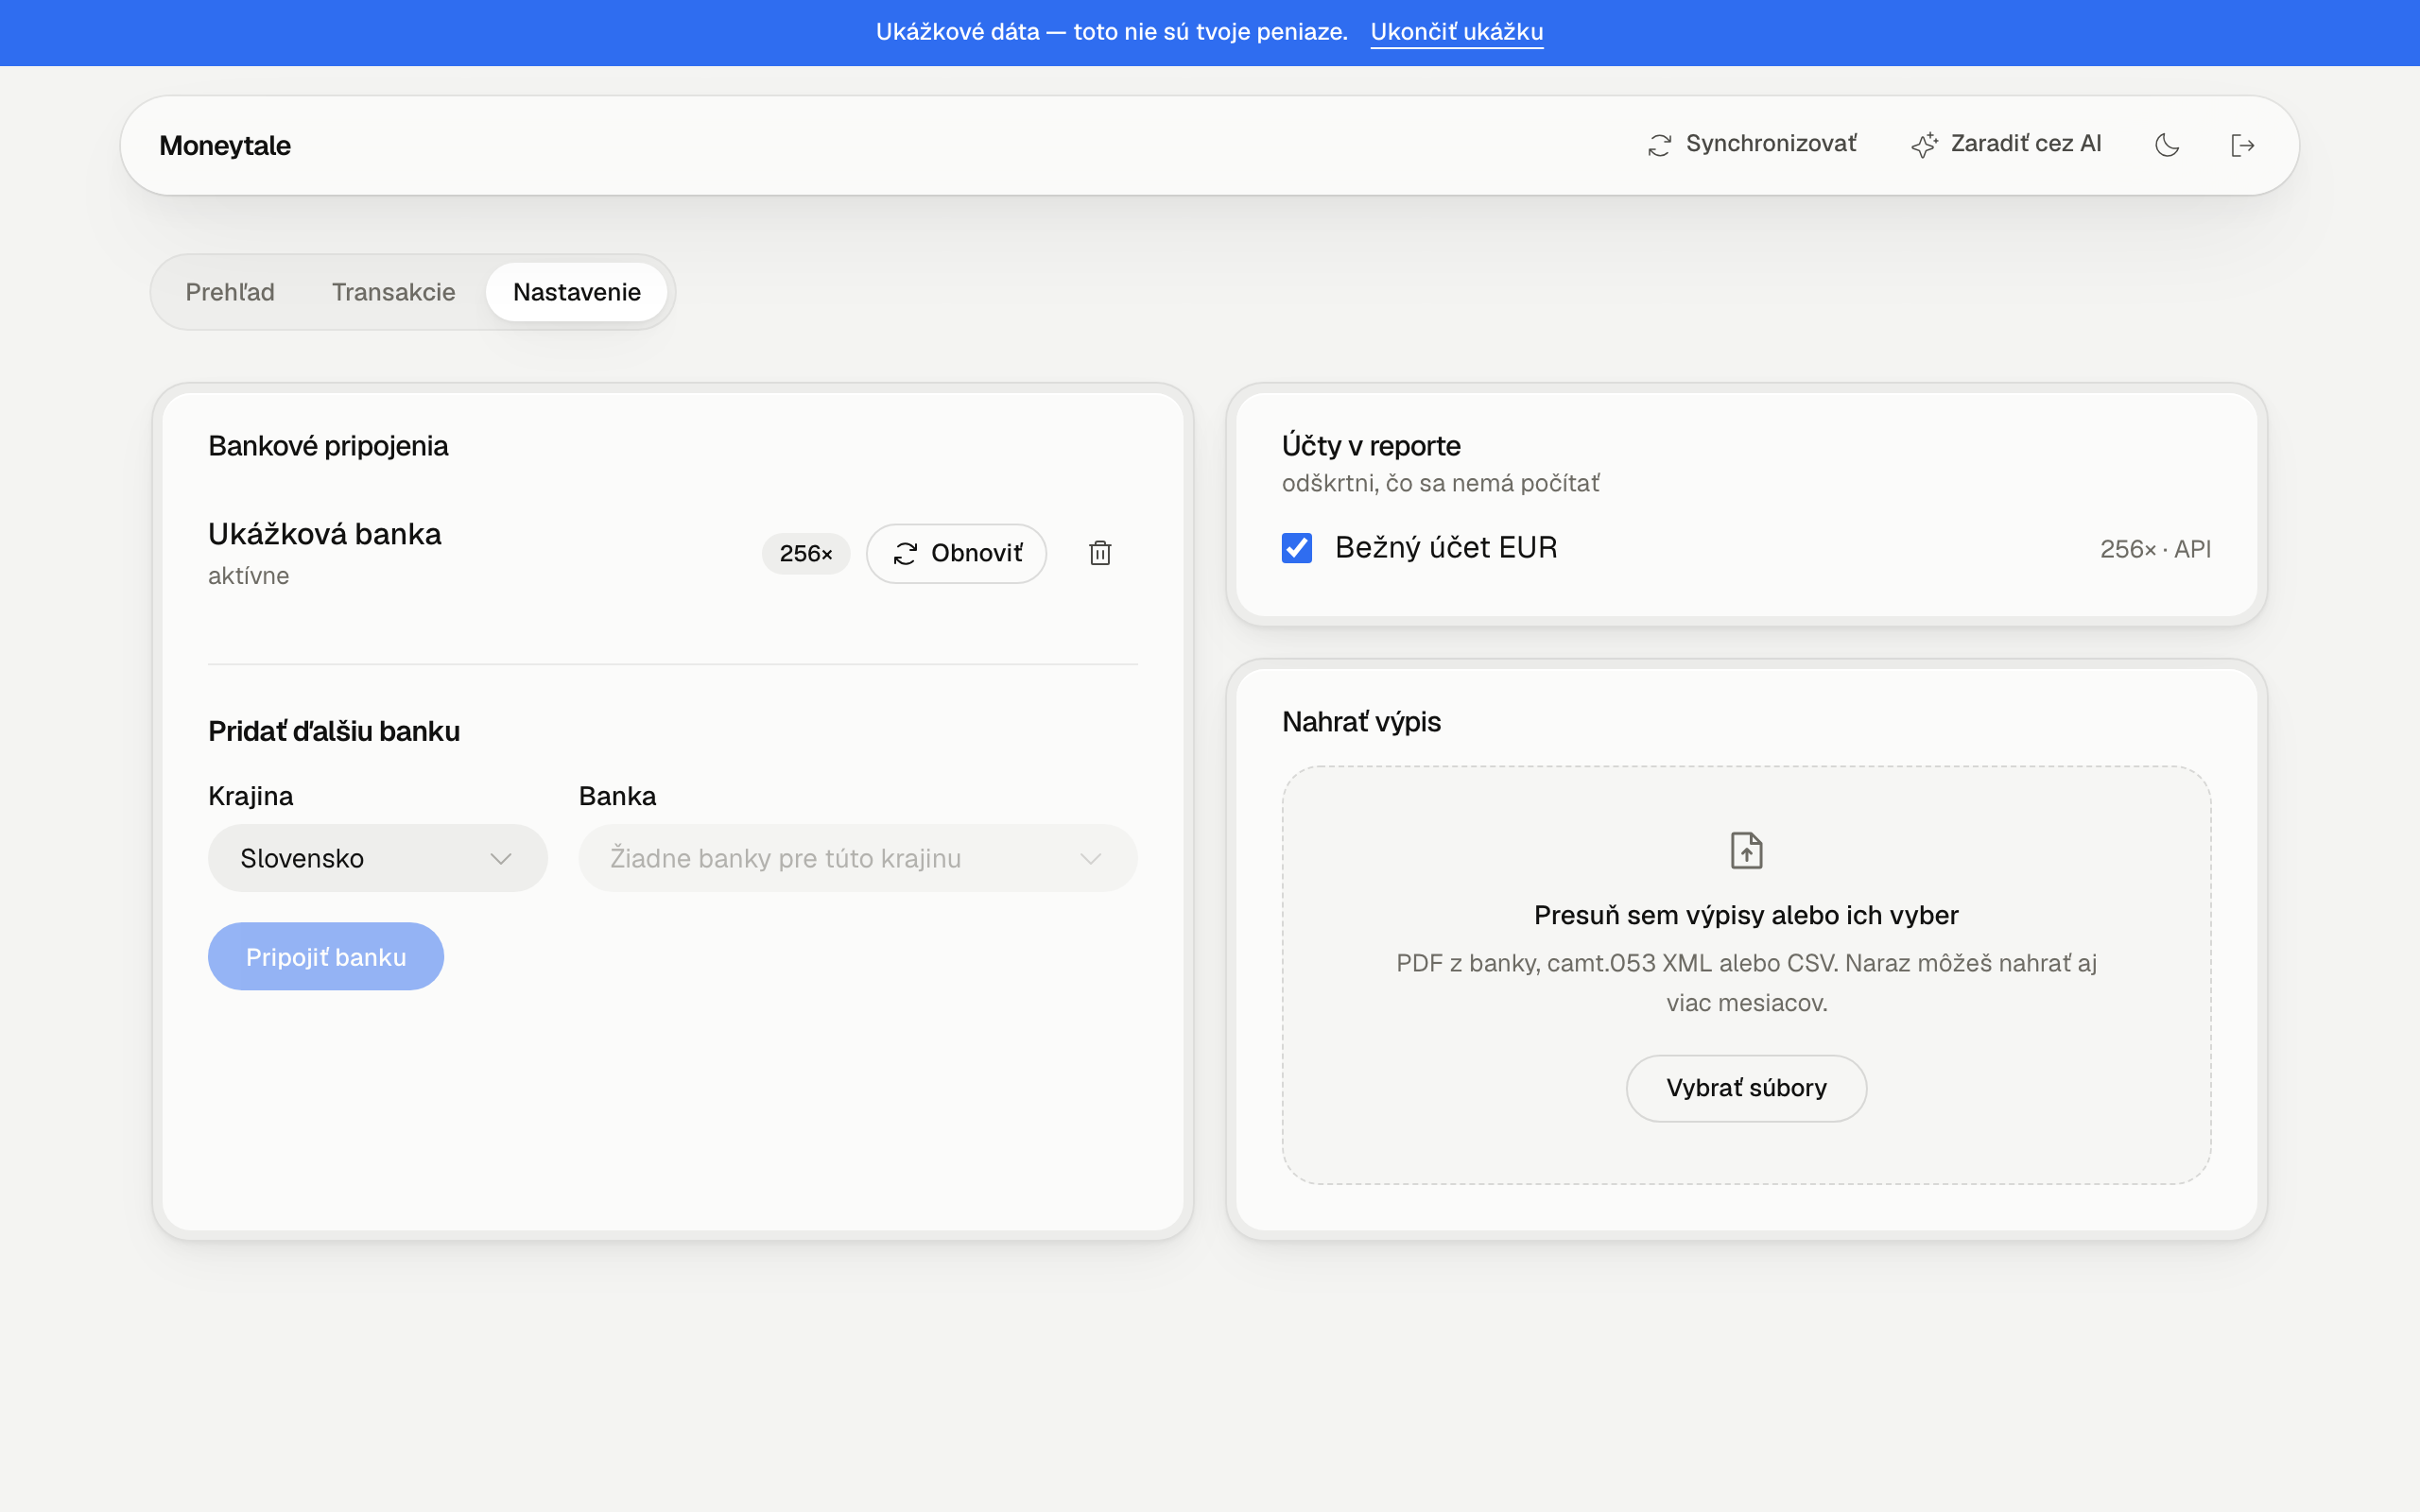Image resolution: width=2420 pixels, height=1512 pixels.
Task: Switch to the Prehľad tab
Action: 230,292
